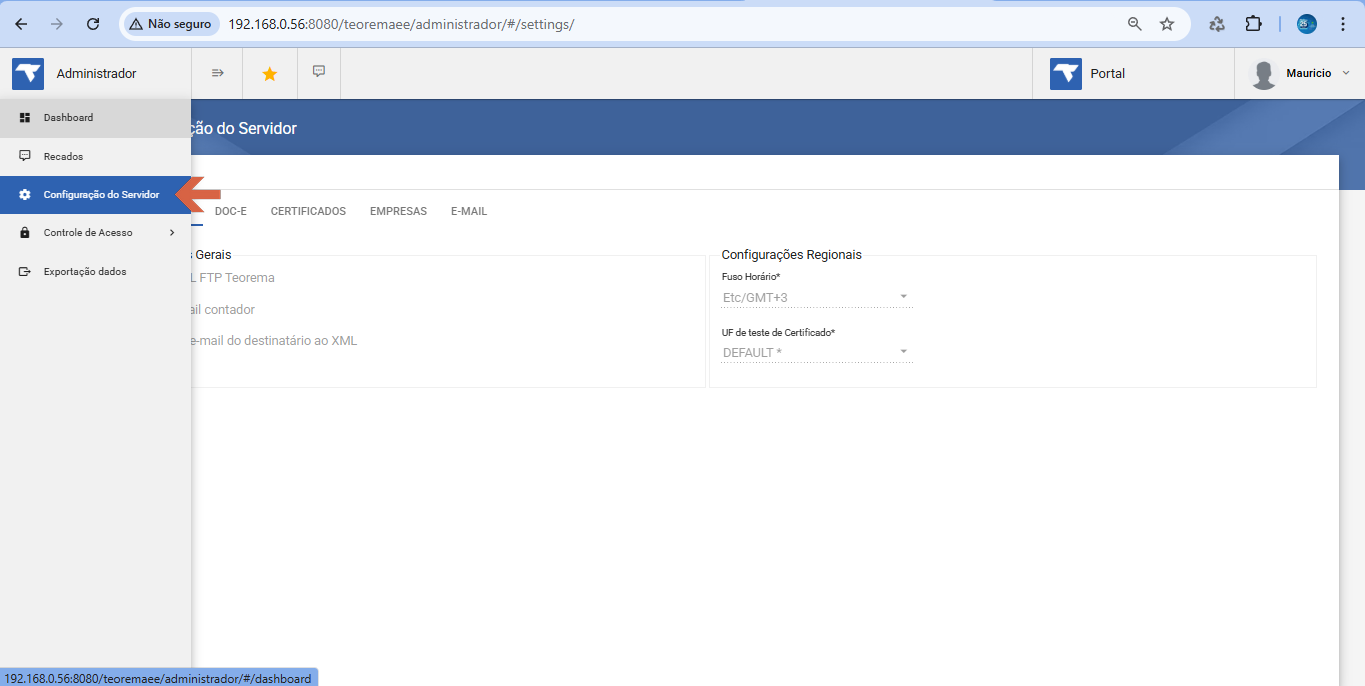Go back using browser back arrow

point(21,24)
